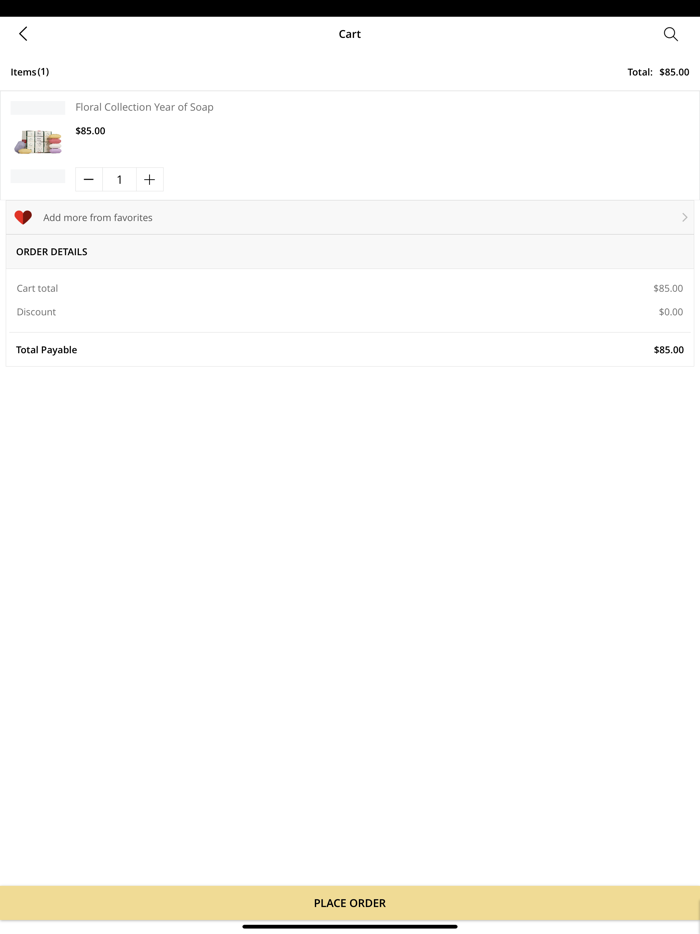Expand favorites row using the right chevron
Screen dimensions: 700x934
point(684,217)
